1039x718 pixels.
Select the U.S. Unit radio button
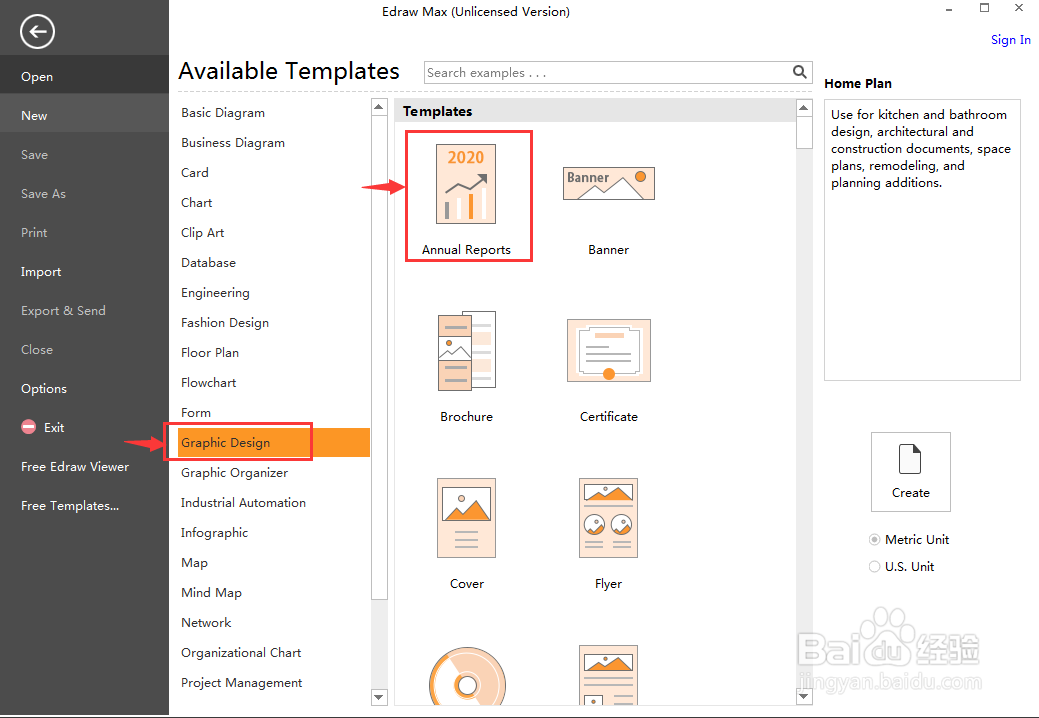pos(875,566)
